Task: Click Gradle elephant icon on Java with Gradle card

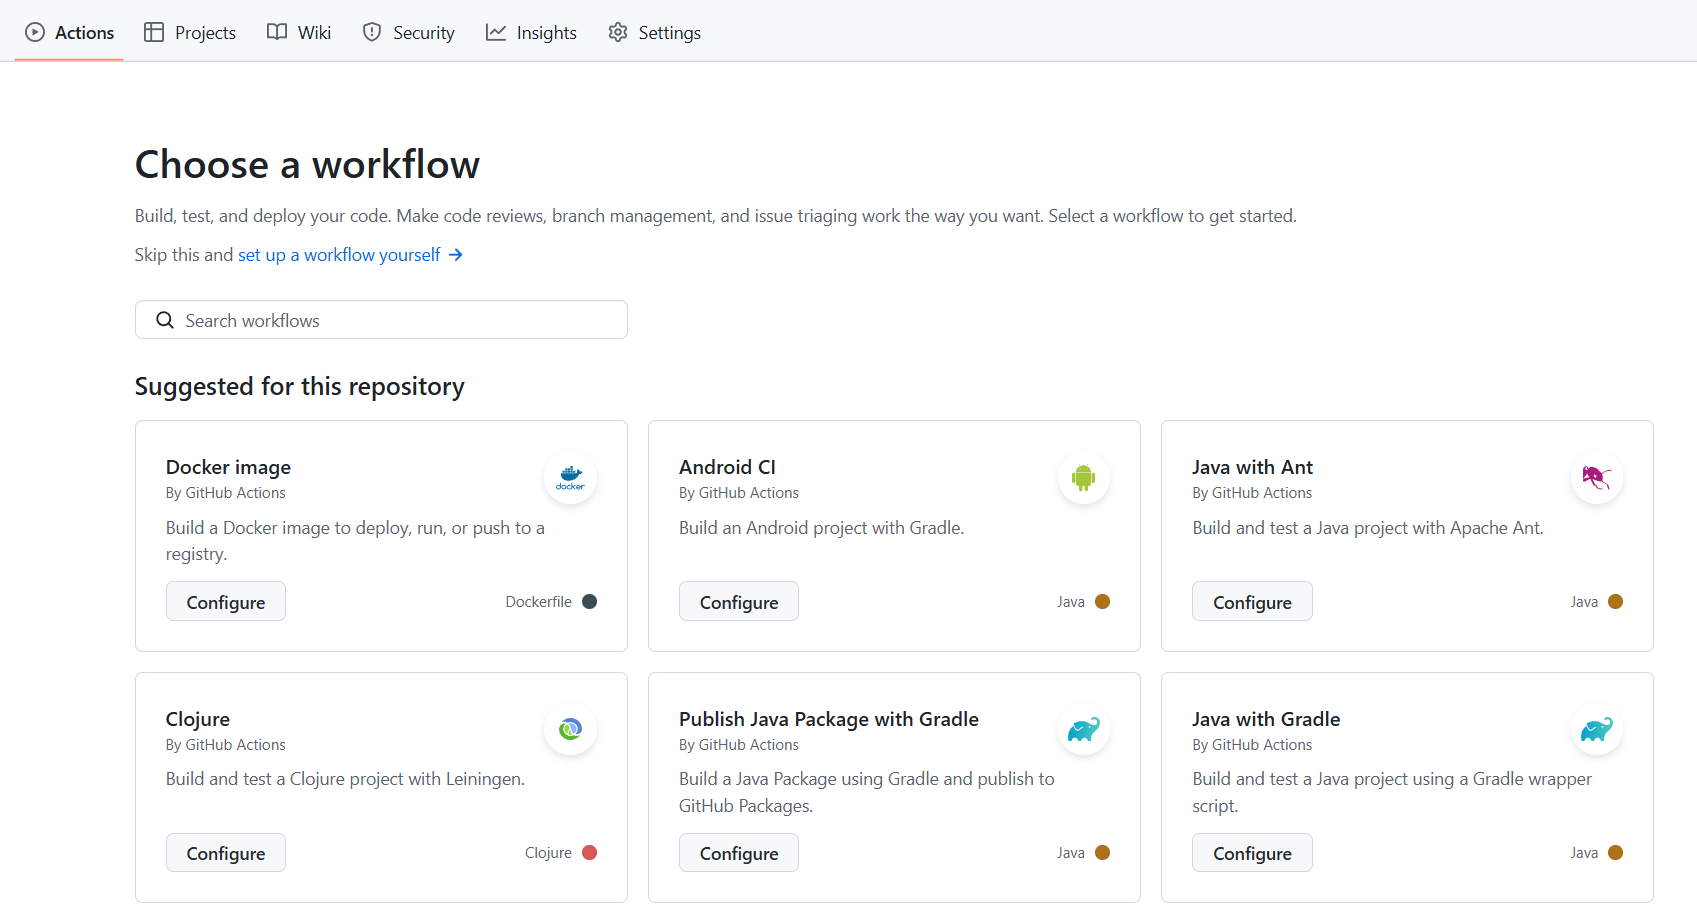Action: (1596, 730)
